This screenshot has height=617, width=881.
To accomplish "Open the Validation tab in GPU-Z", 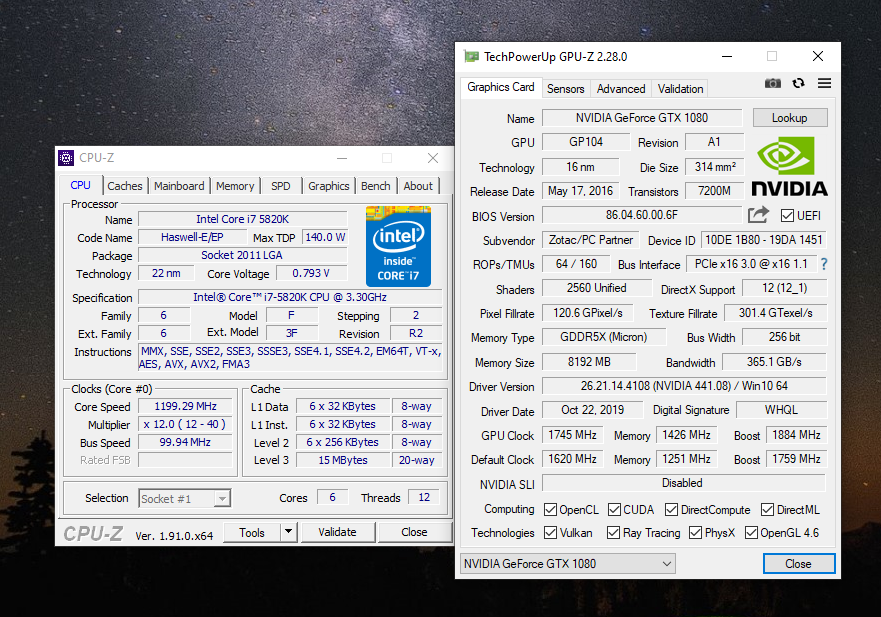I will (680, 89).
